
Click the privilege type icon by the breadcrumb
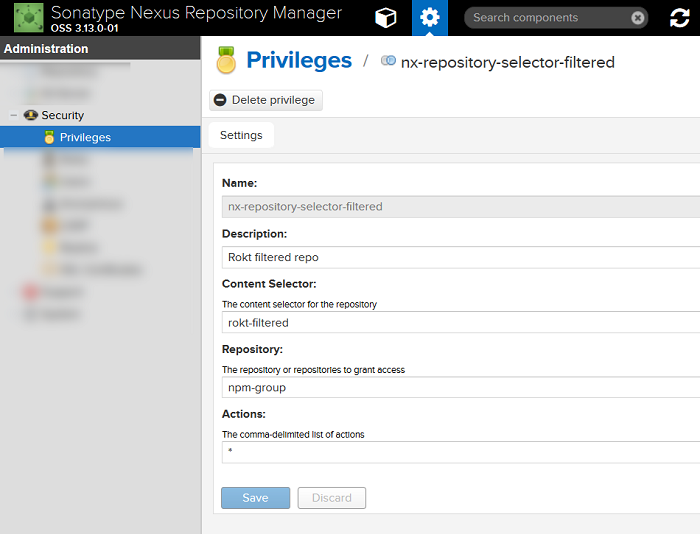[388, 60]
